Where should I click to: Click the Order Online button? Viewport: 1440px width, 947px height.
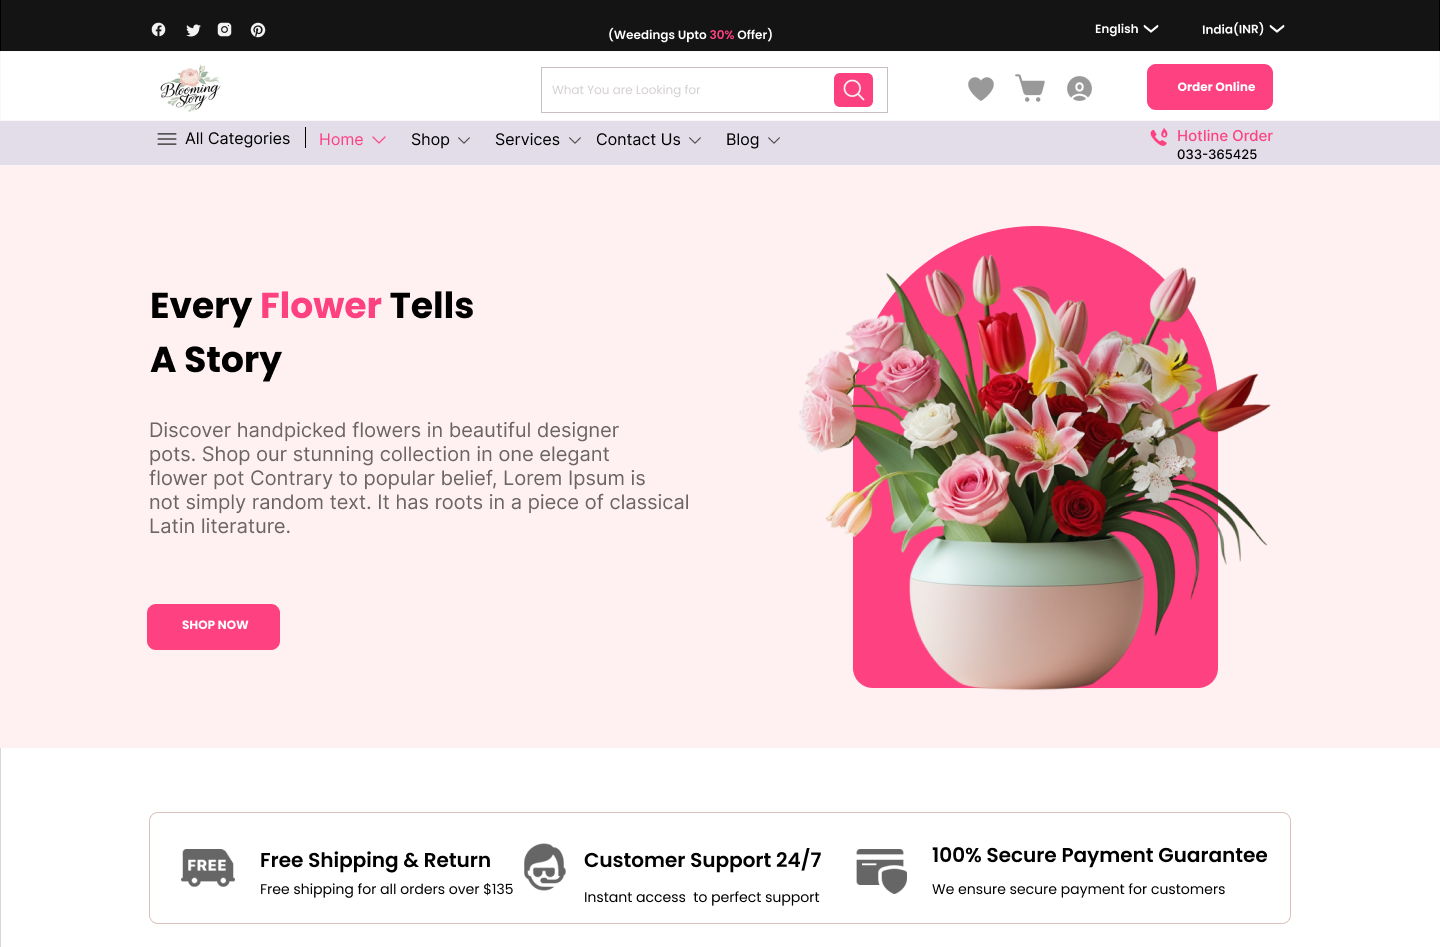tap(1210, 87)
